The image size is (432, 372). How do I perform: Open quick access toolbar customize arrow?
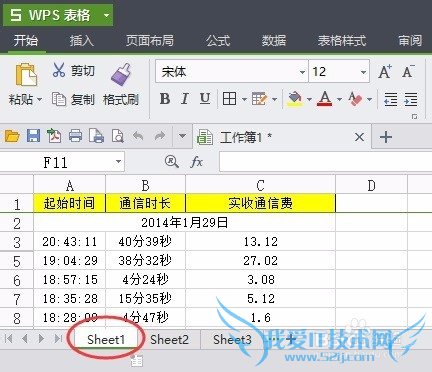click(182, 136)
